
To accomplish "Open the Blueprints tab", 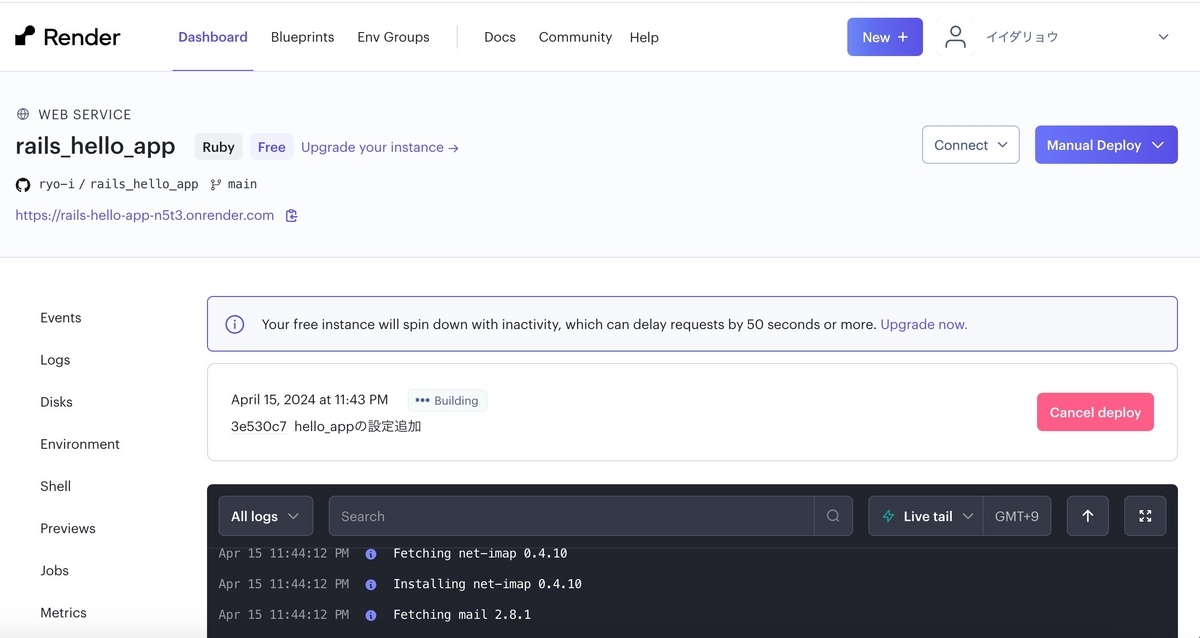I will pyautogui.click(x=302, y=37).
